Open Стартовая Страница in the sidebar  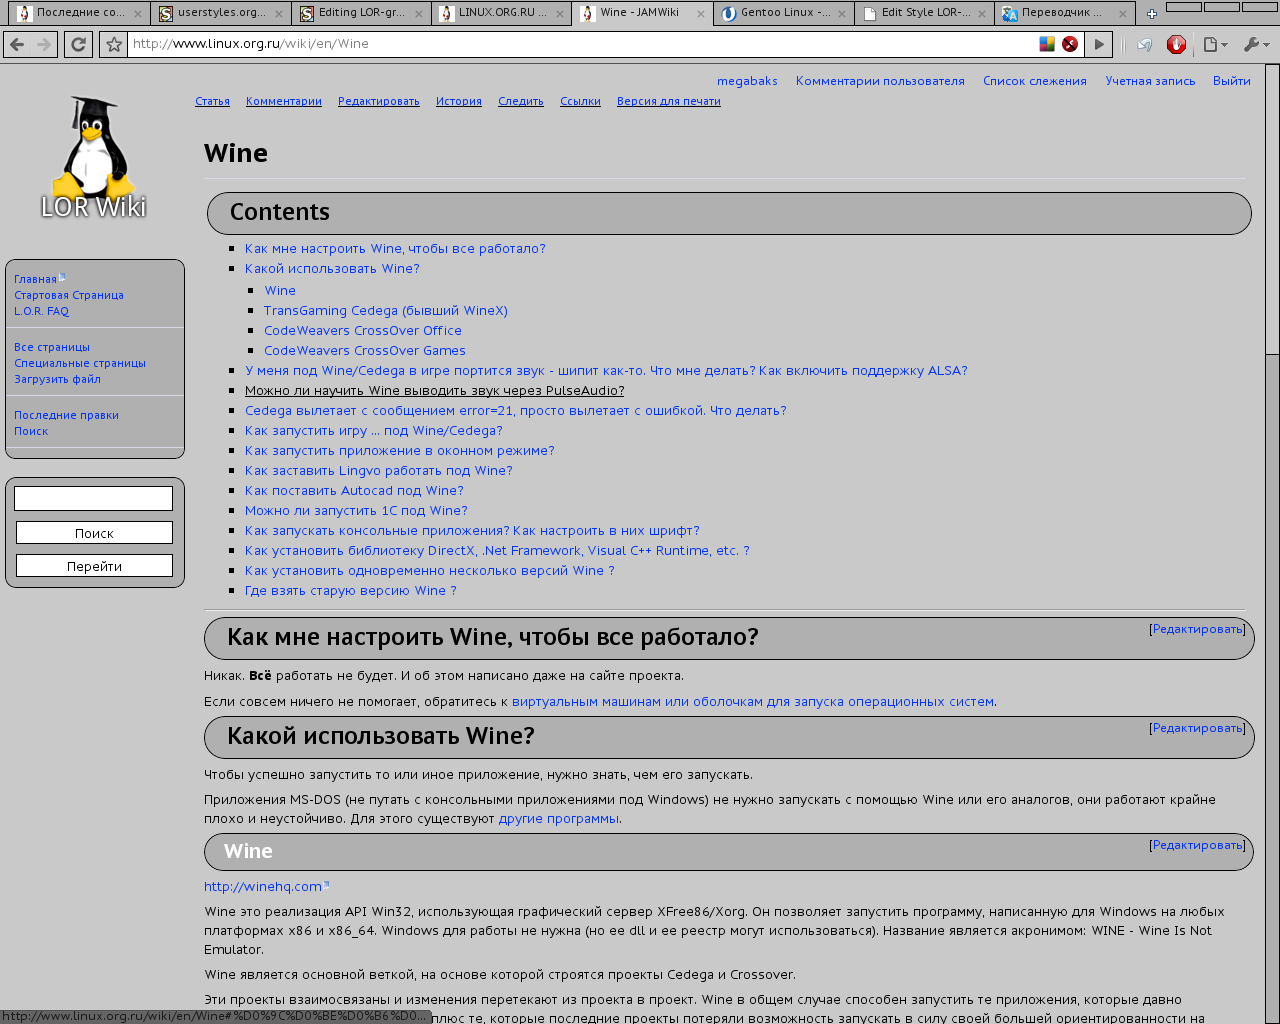pos(69,295)
